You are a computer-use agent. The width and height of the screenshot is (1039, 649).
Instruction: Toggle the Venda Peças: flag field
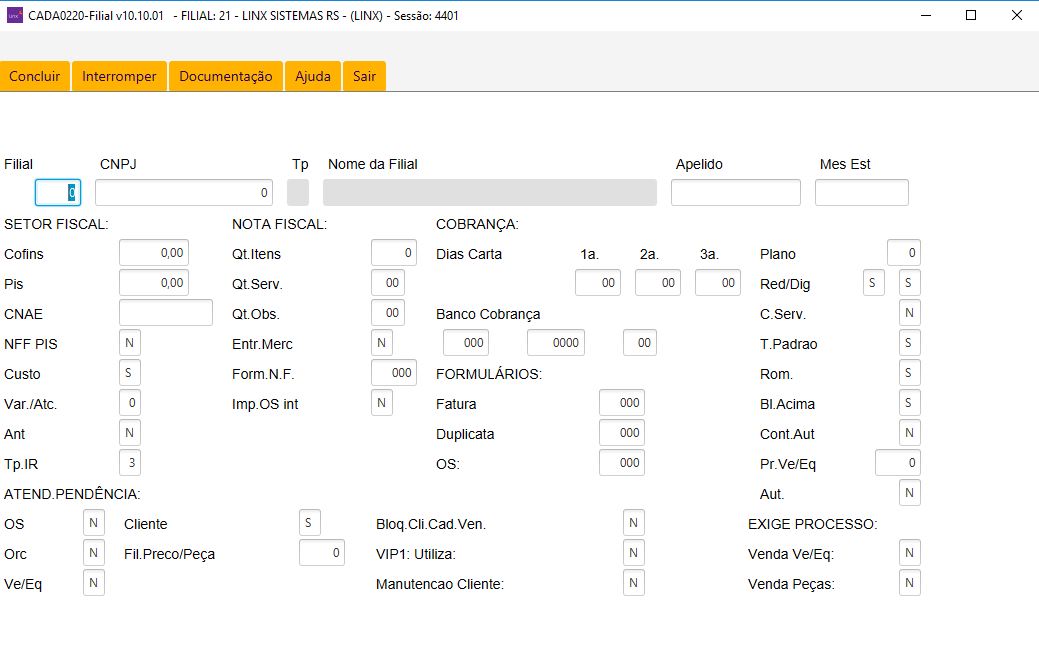pyautogui.click(x=910, y=583)
